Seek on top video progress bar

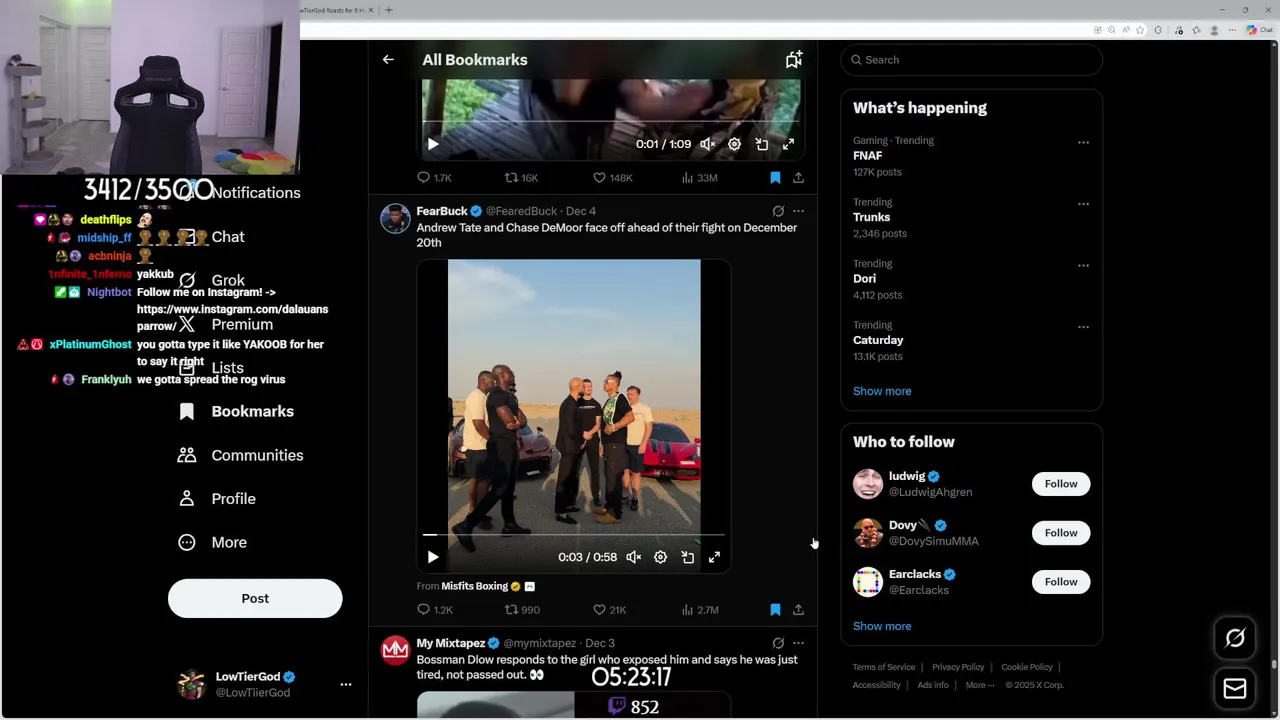611,122
